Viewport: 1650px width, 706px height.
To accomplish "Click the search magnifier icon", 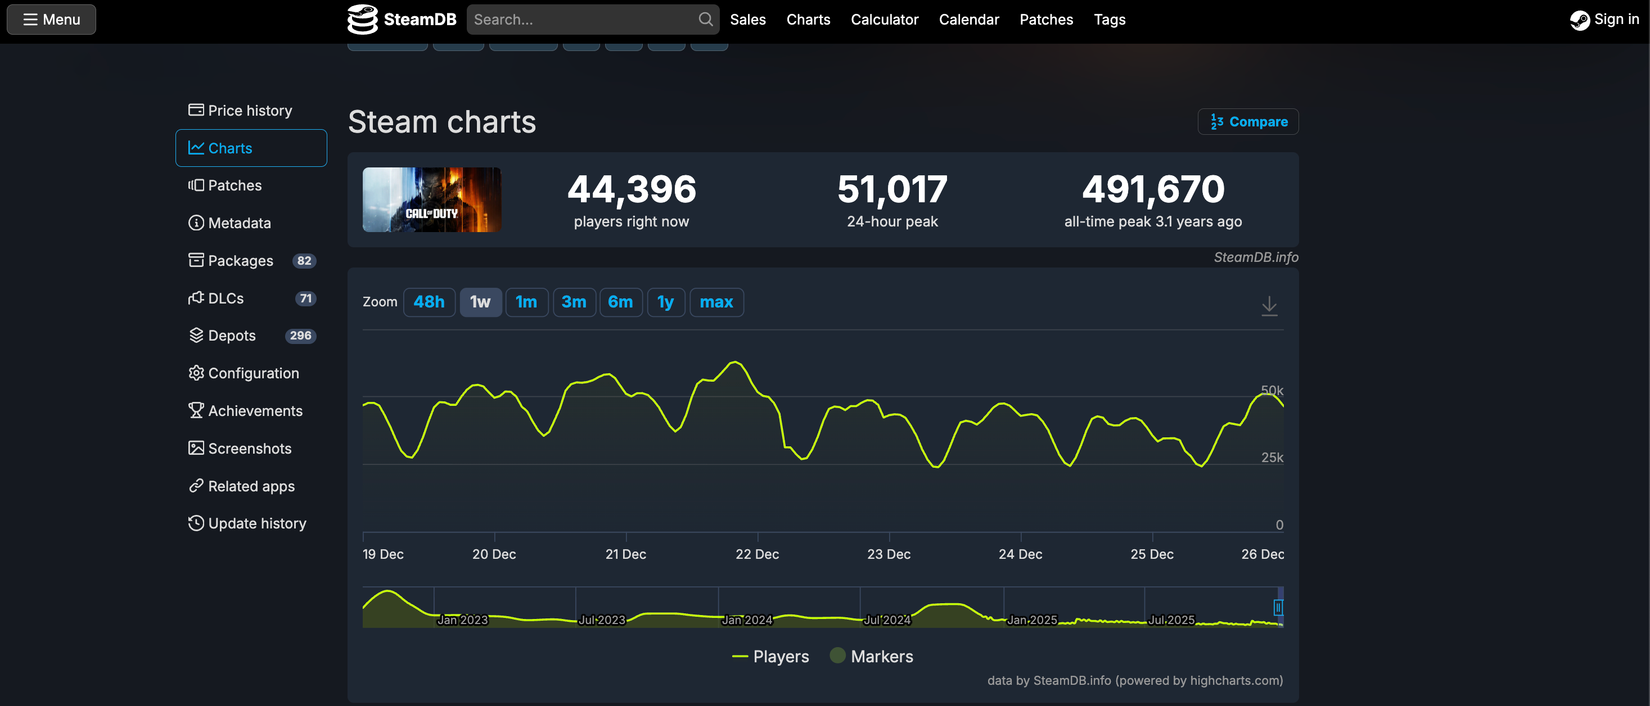I will (x=706, y=19).
